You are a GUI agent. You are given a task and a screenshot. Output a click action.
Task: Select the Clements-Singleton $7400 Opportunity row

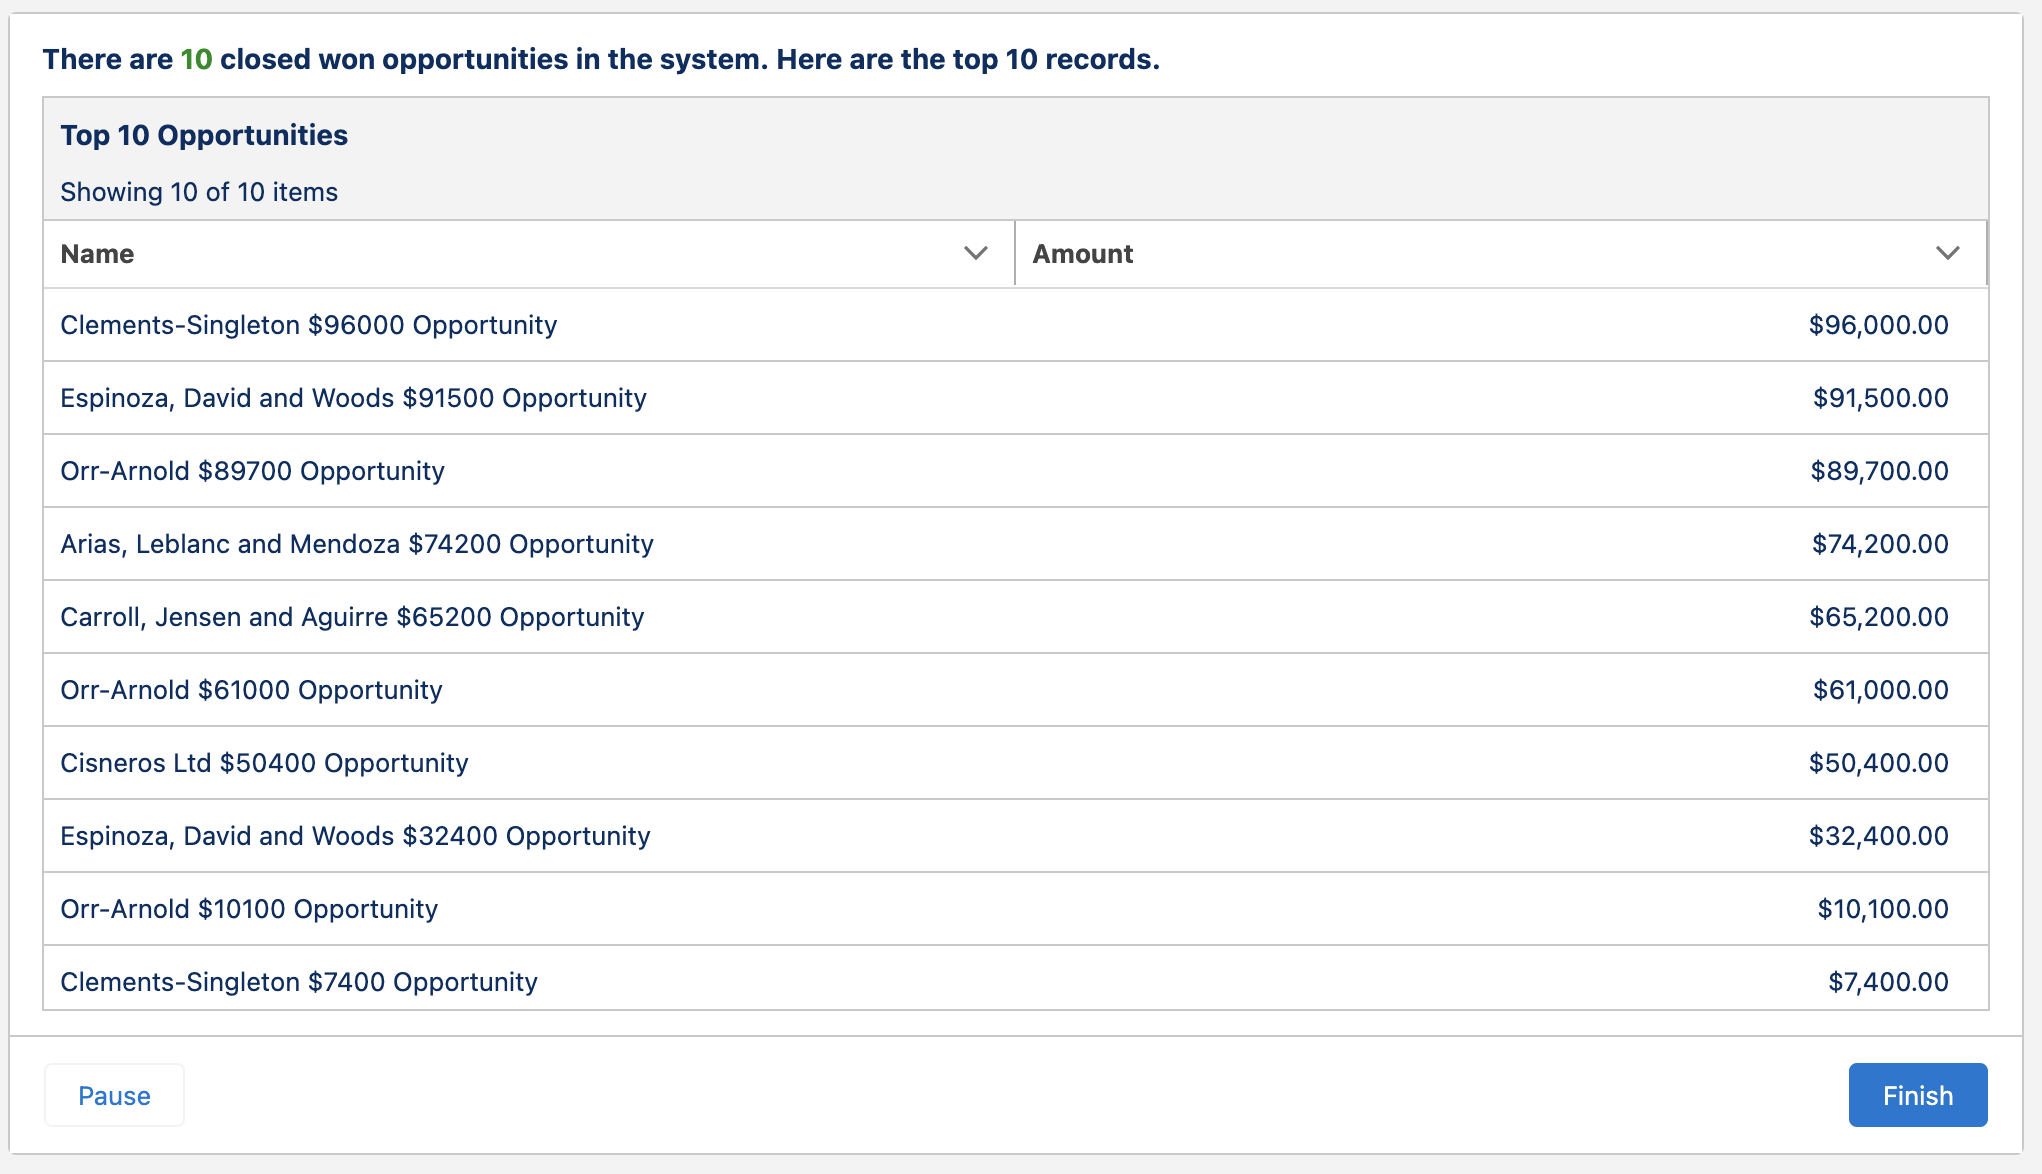click(298, 981)
